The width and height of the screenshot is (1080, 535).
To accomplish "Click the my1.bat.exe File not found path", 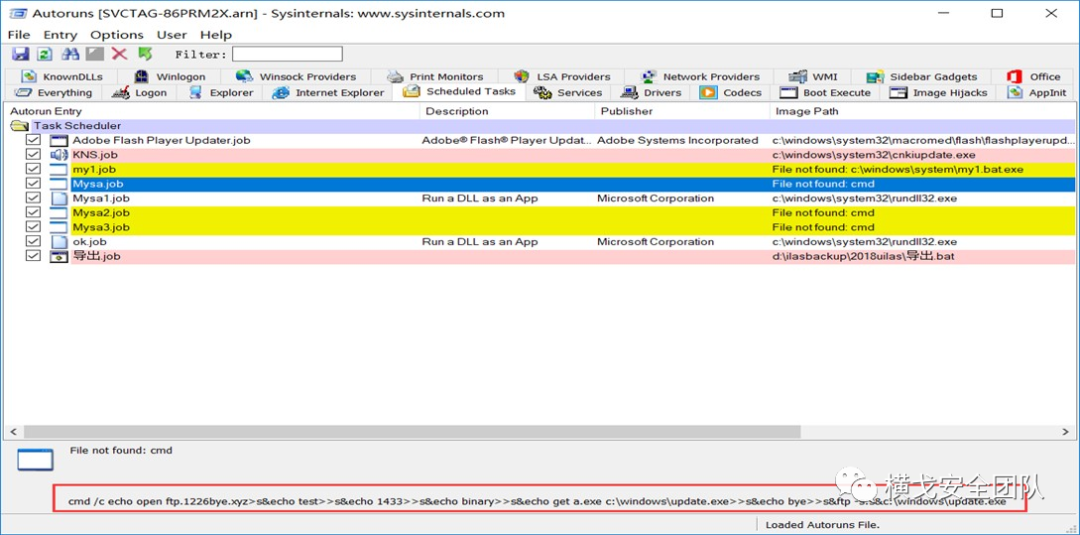I will (x=897, y=169).
